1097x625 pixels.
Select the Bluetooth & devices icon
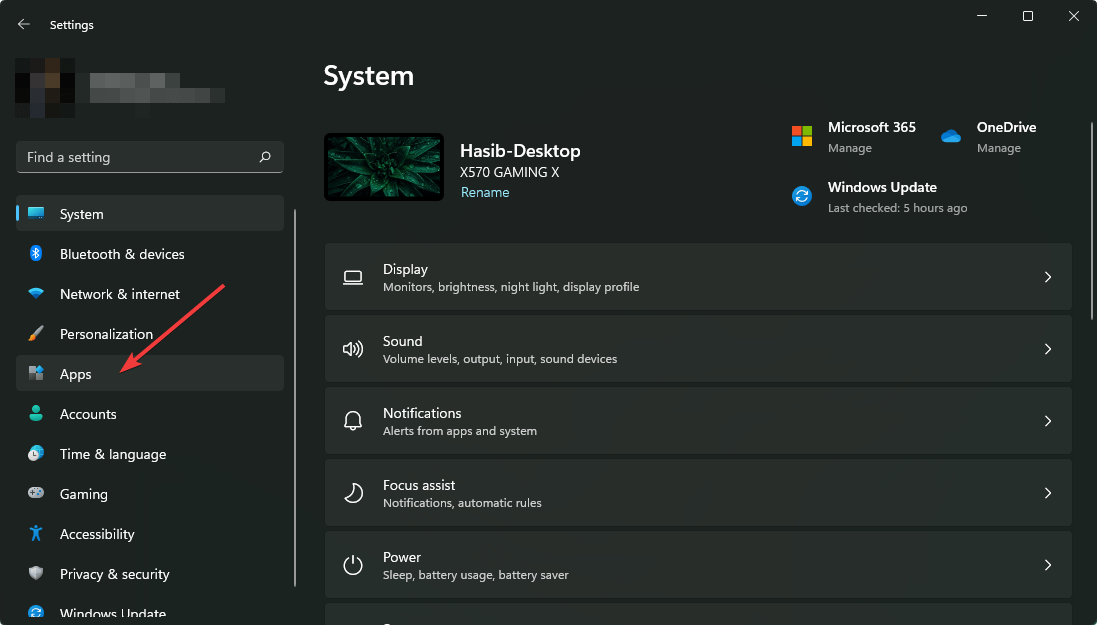point(36,254)
